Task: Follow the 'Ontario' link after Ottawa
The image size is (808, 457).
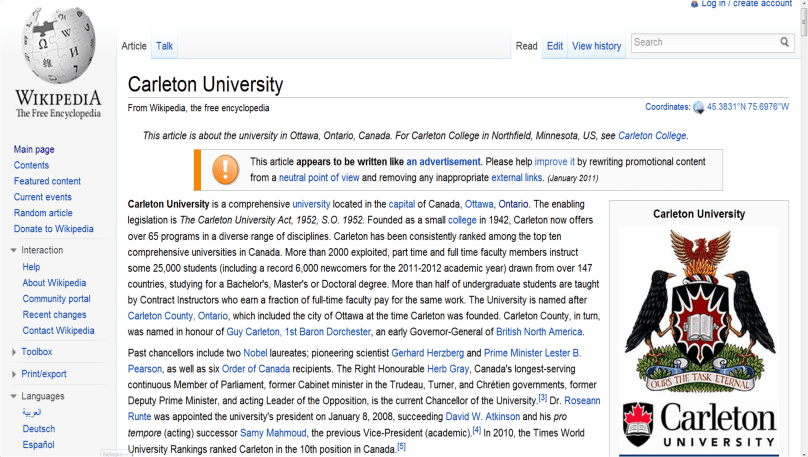Action: (513, 205)
